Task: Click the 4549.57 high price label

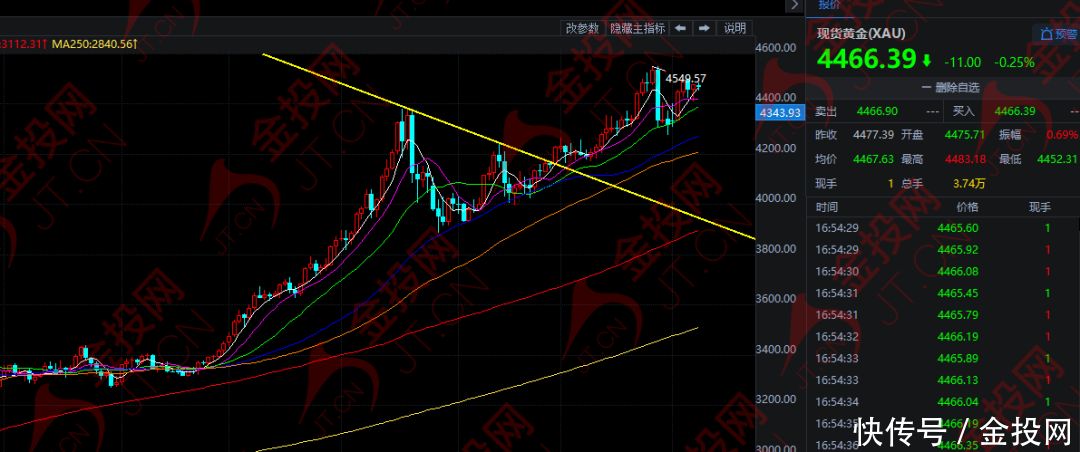Action: (686, 79)
